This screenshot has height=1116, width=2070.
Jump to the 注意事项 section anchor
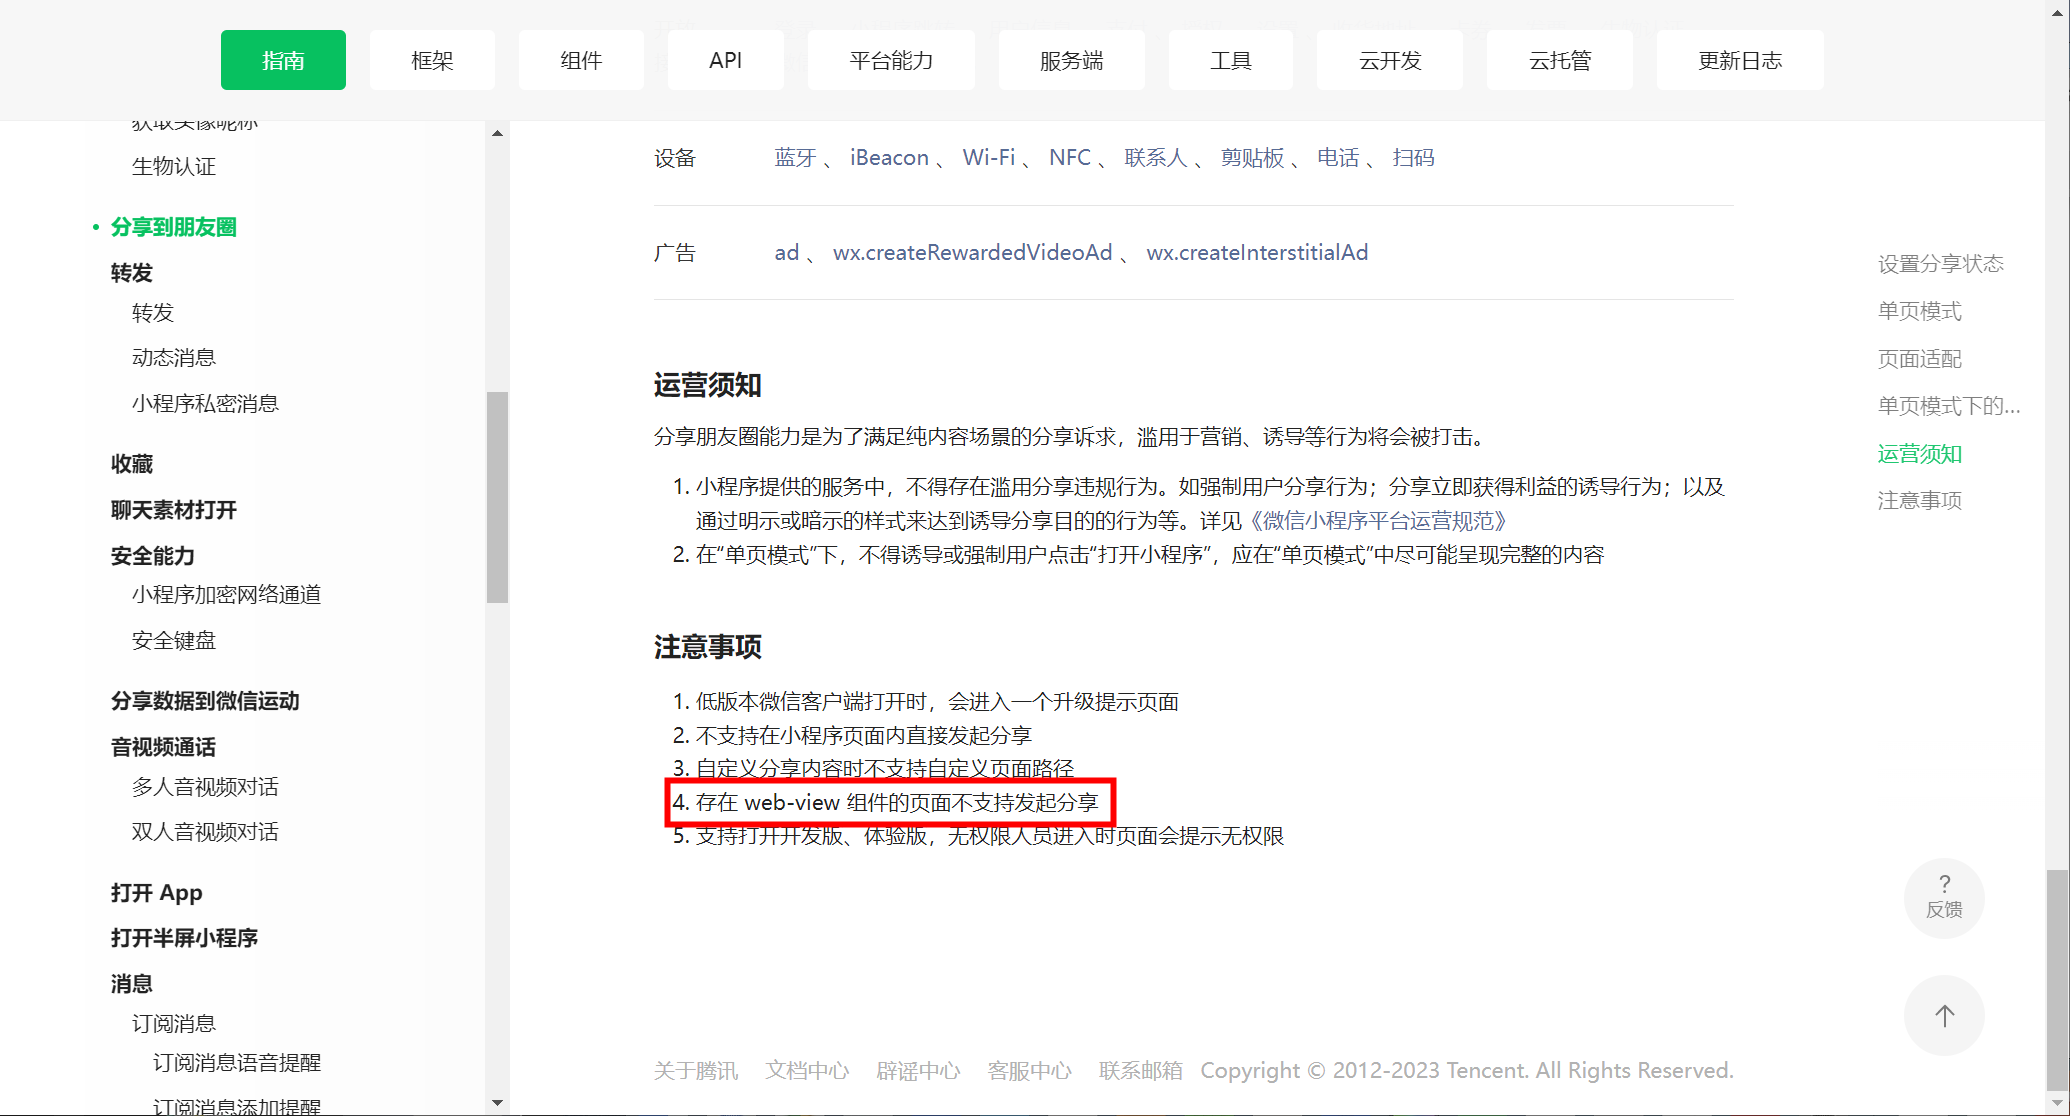click(x=1919, y=500)
